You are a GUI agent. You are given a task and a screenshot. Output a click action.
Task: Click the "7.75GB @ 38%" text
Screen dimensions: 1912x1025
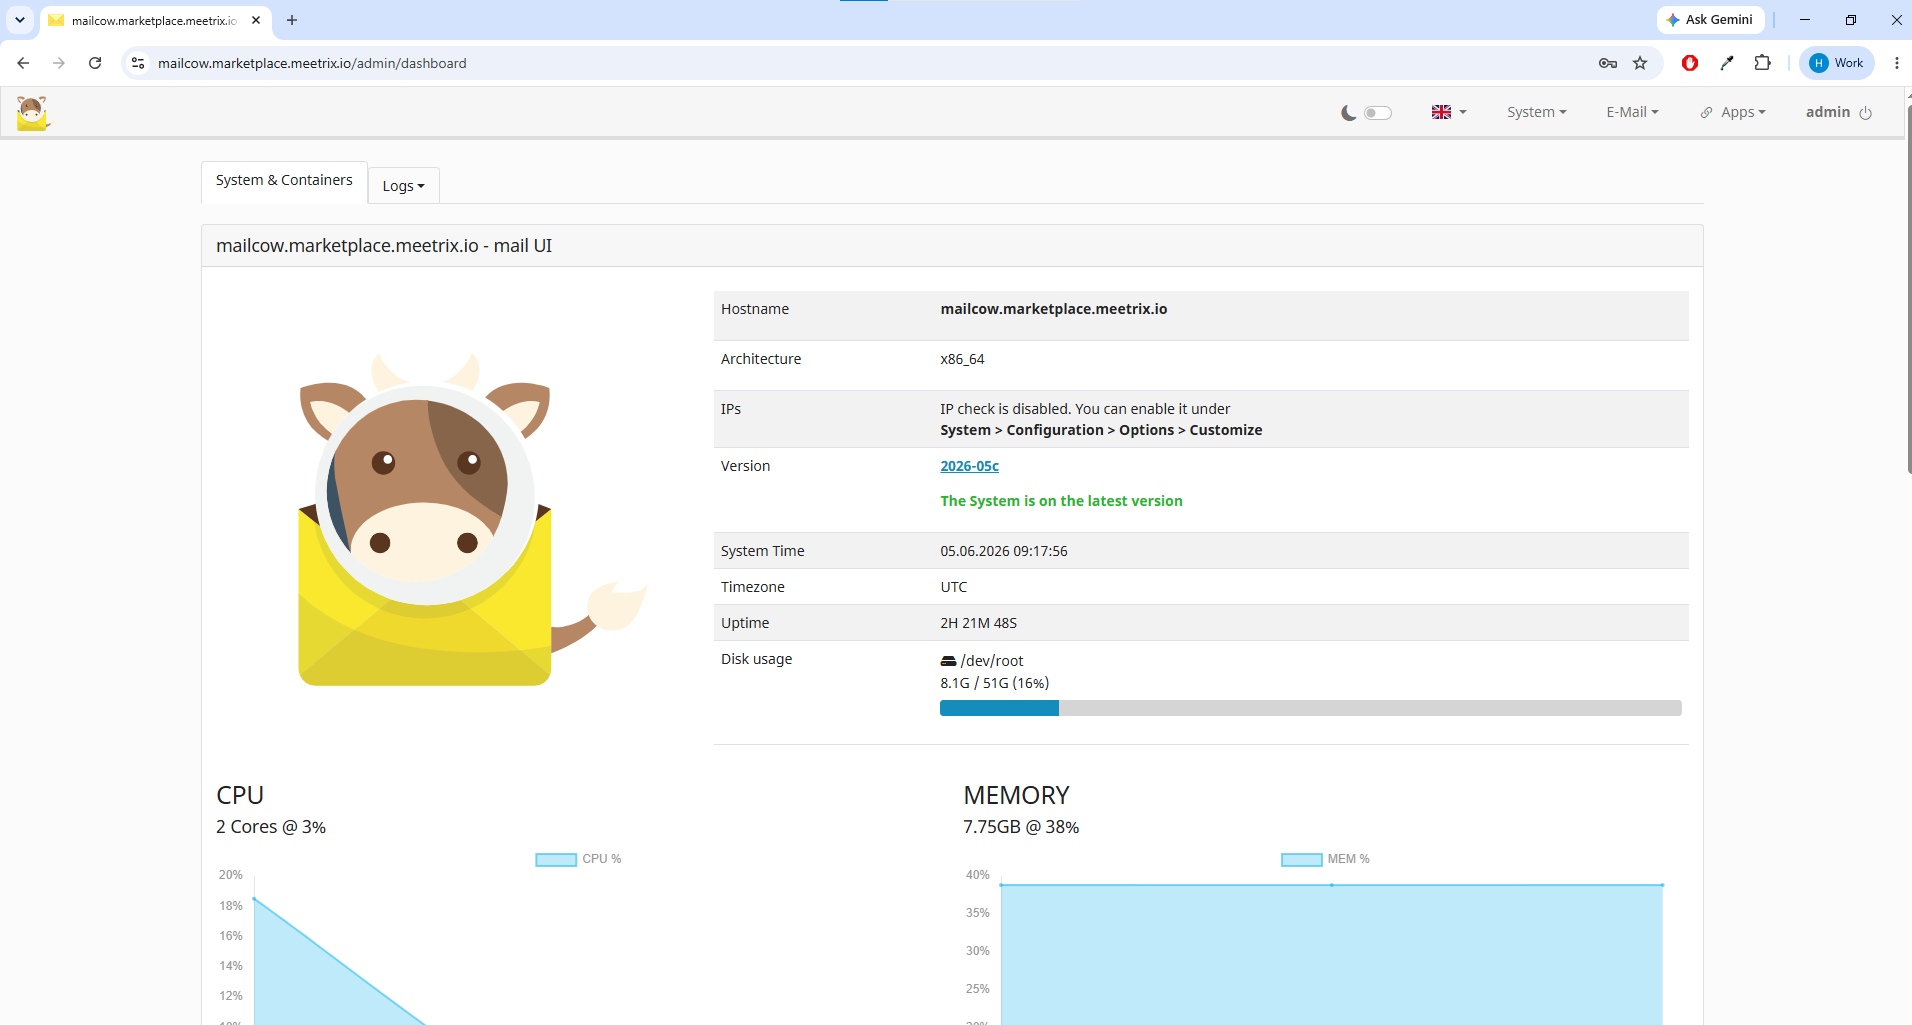coord(1021,827)
